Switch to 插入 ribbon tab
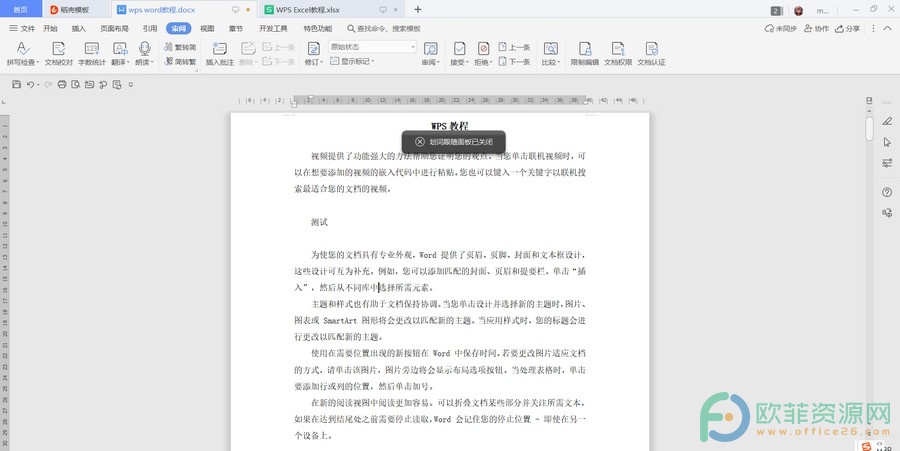Screen dimensions: 900x451 coord(79,28)
